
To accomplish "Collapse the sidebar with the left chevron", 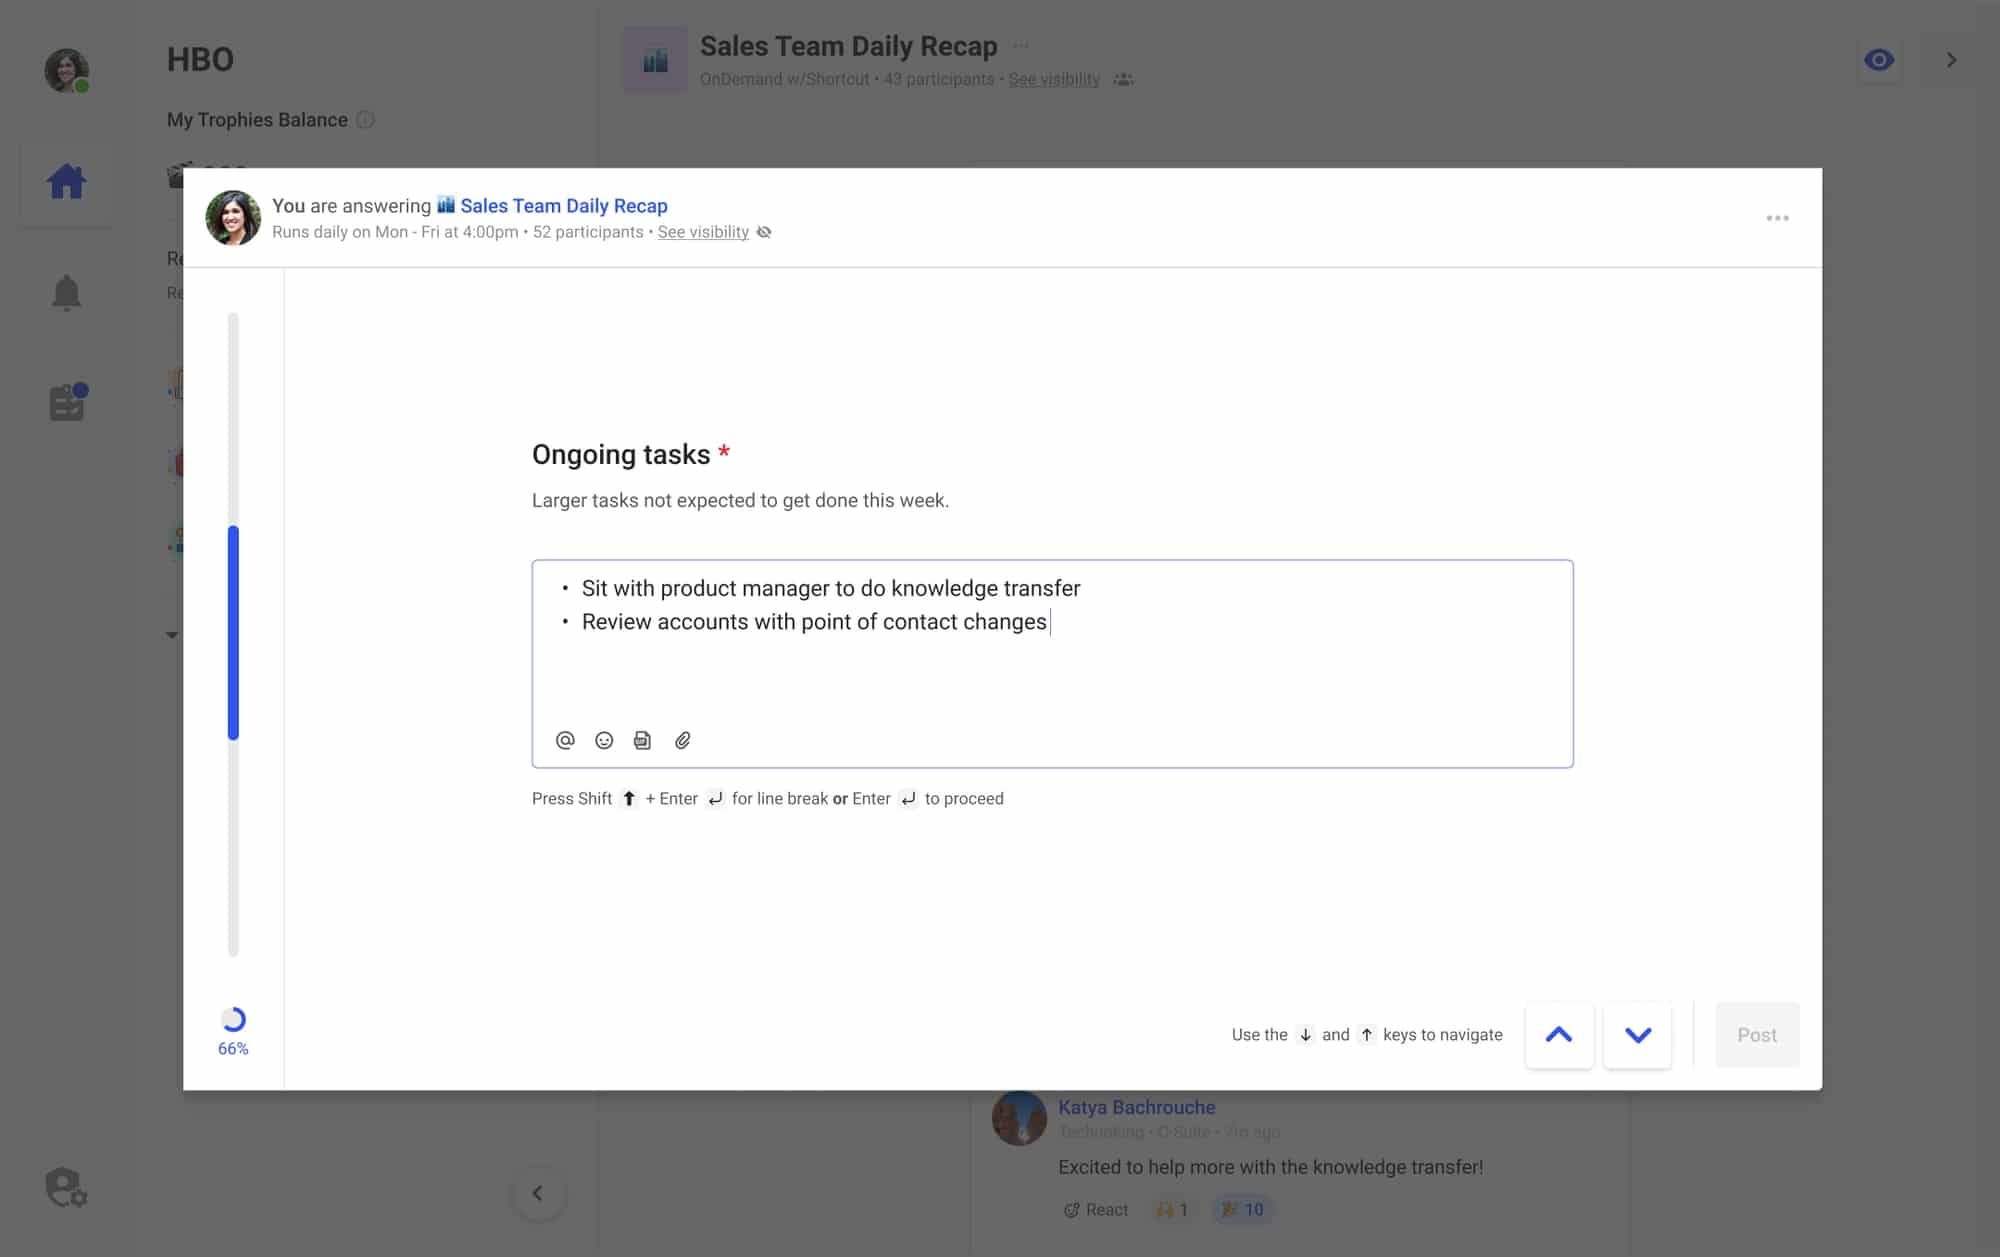I will 539,1193.
